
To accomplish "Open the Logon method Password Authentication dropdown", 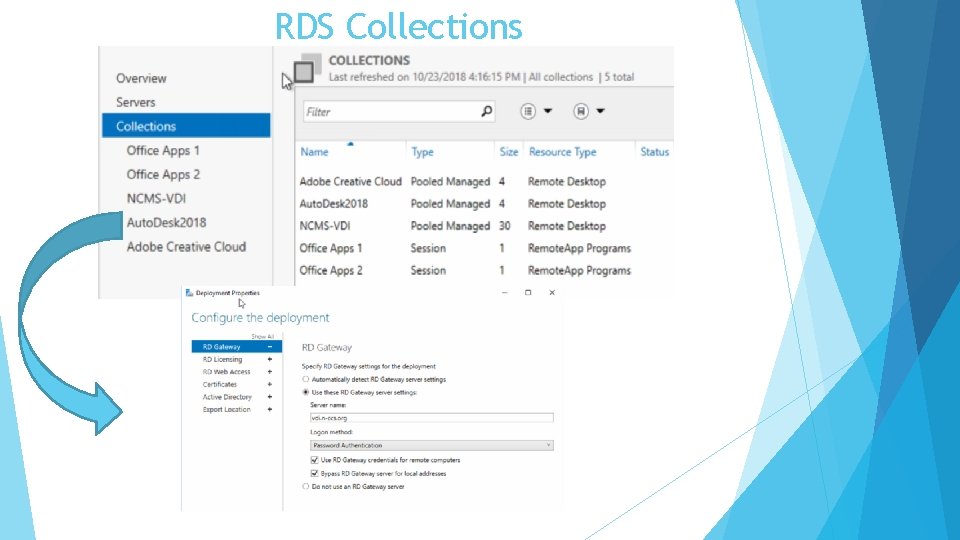I will tap(432, 445).
